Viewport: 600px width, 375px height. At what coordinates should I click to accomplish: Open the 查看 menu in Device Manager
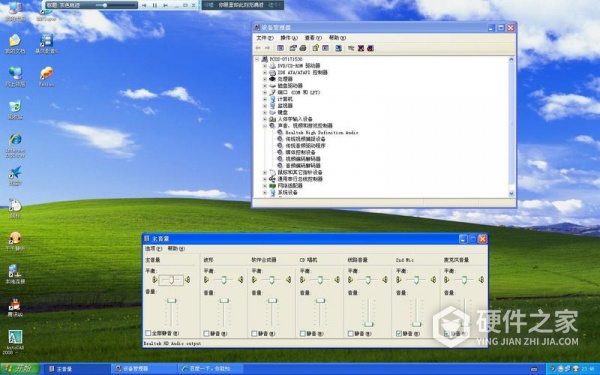[313, 38]
